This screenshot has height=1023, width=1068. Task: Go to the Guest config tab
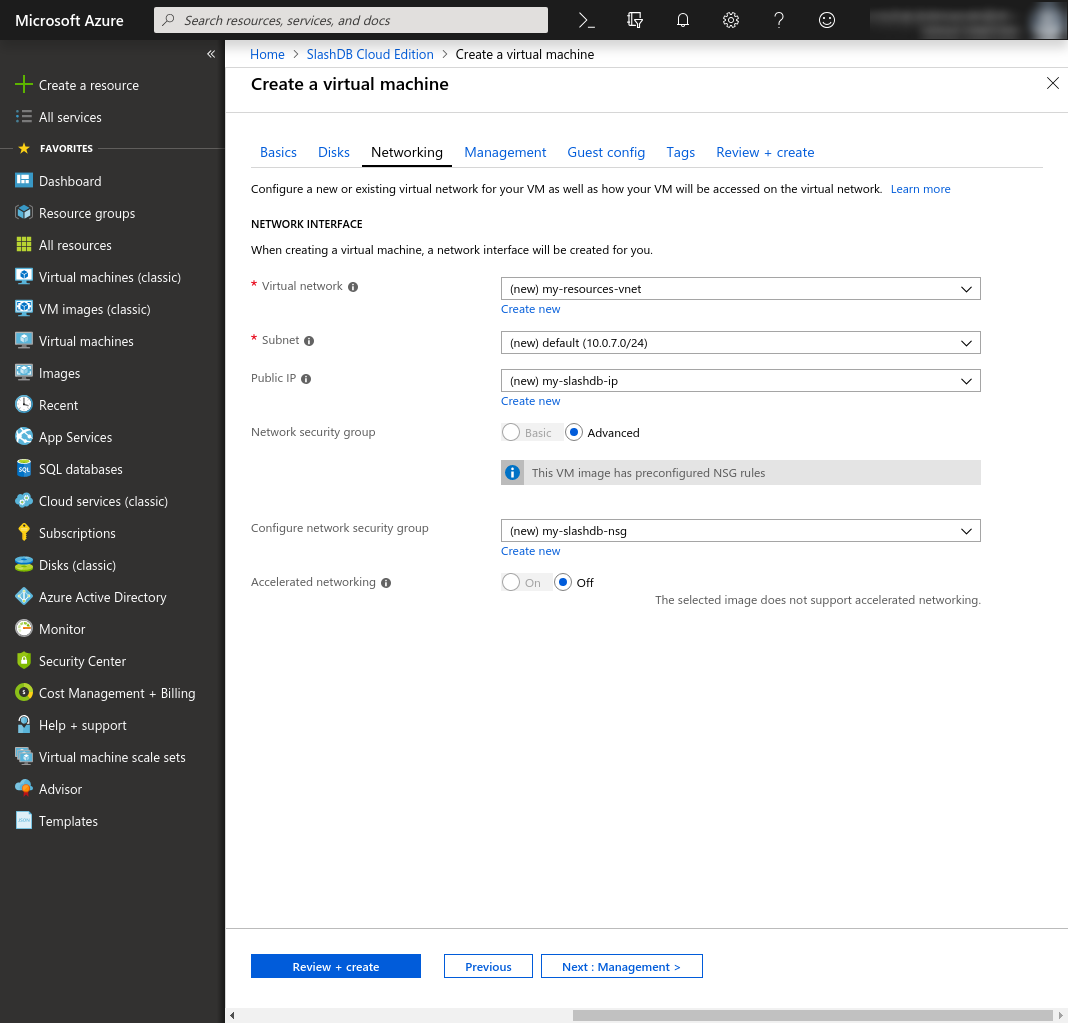point(606,152)
